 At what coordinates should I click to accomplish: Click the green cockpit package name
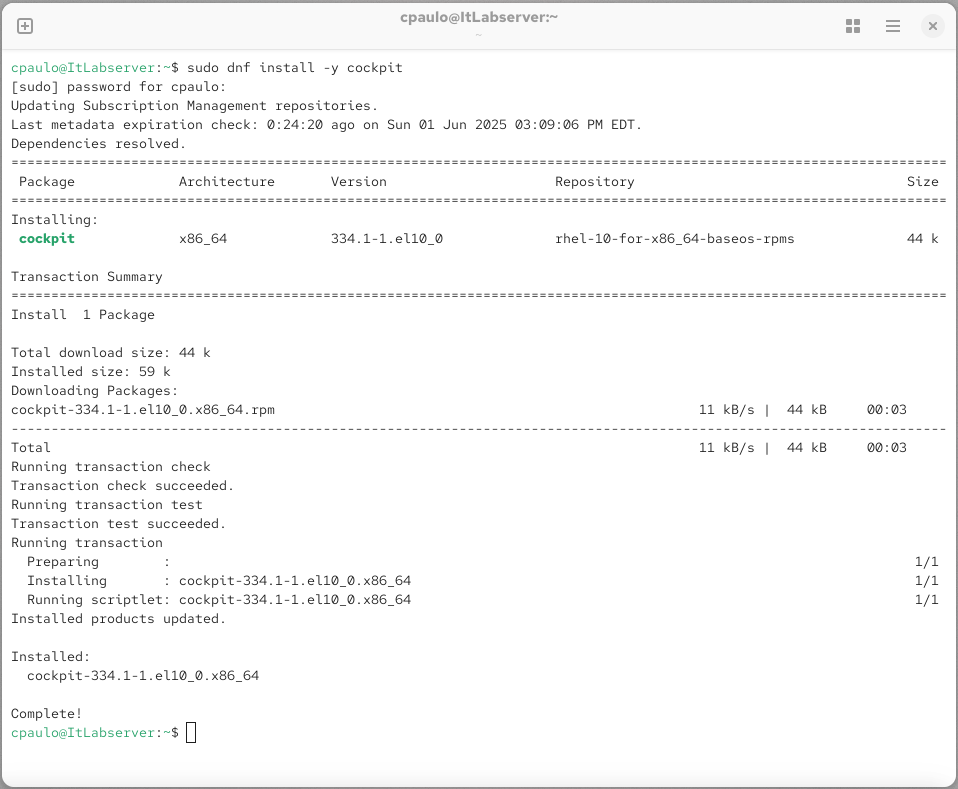click(x=47, y=239)
